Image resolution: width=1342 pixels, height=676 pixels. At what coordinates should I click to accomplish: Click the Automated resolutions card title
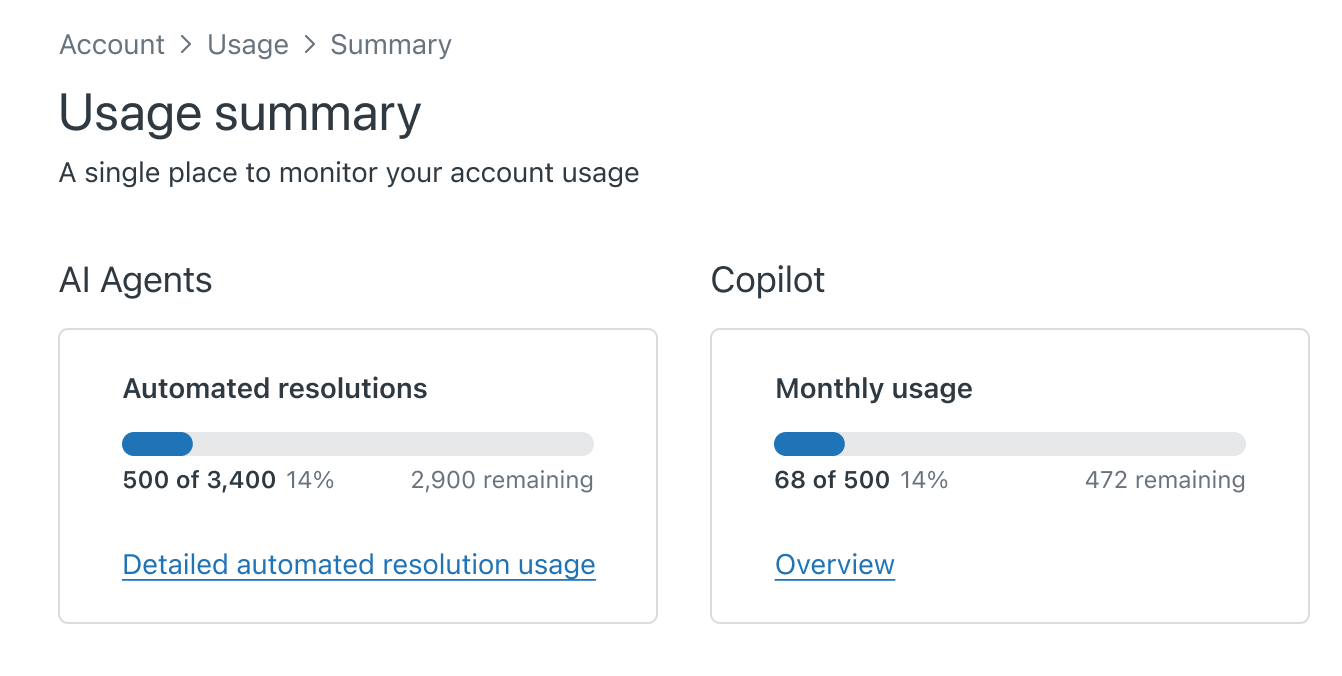pos(275,389)
